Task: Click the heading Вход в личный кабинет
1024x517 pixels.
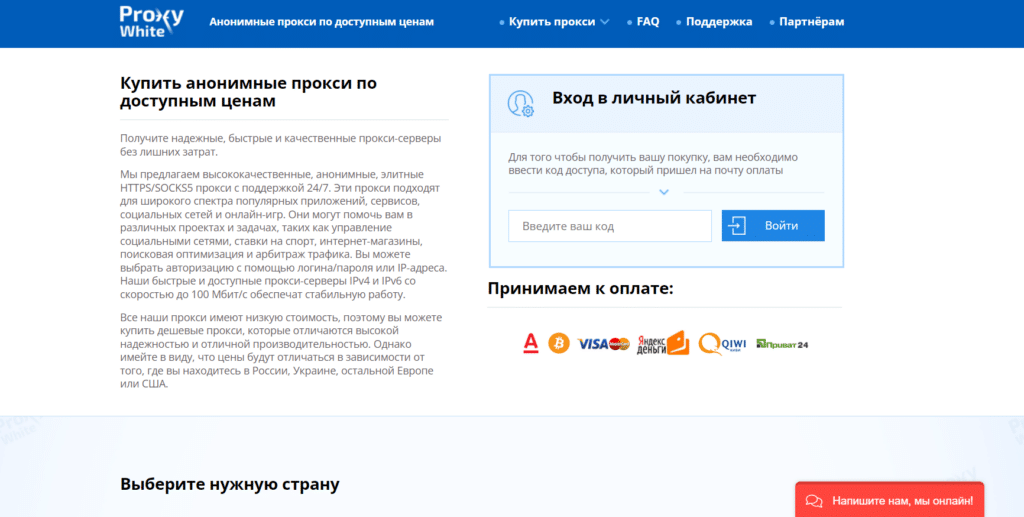Action: [654, 98]
